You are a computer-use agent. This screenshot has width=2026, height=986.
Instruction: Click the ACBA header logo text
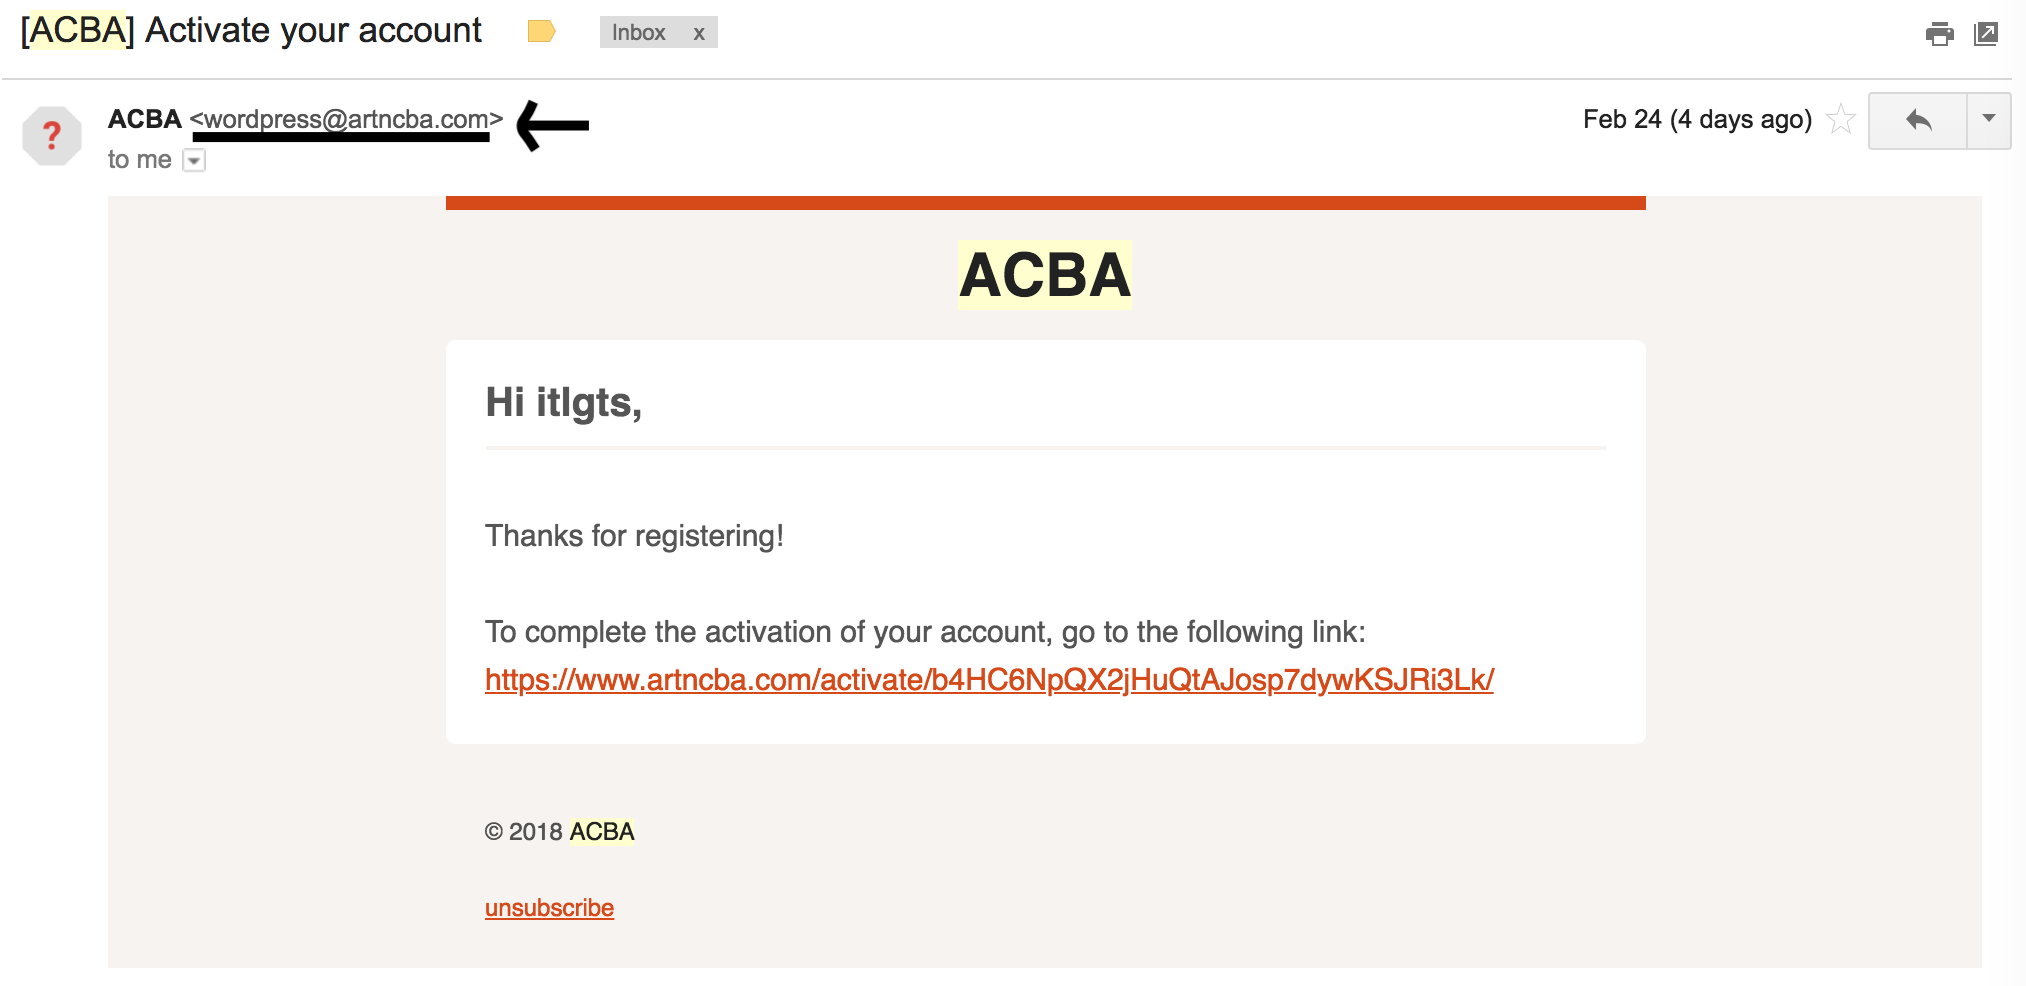coord(1045,275)
